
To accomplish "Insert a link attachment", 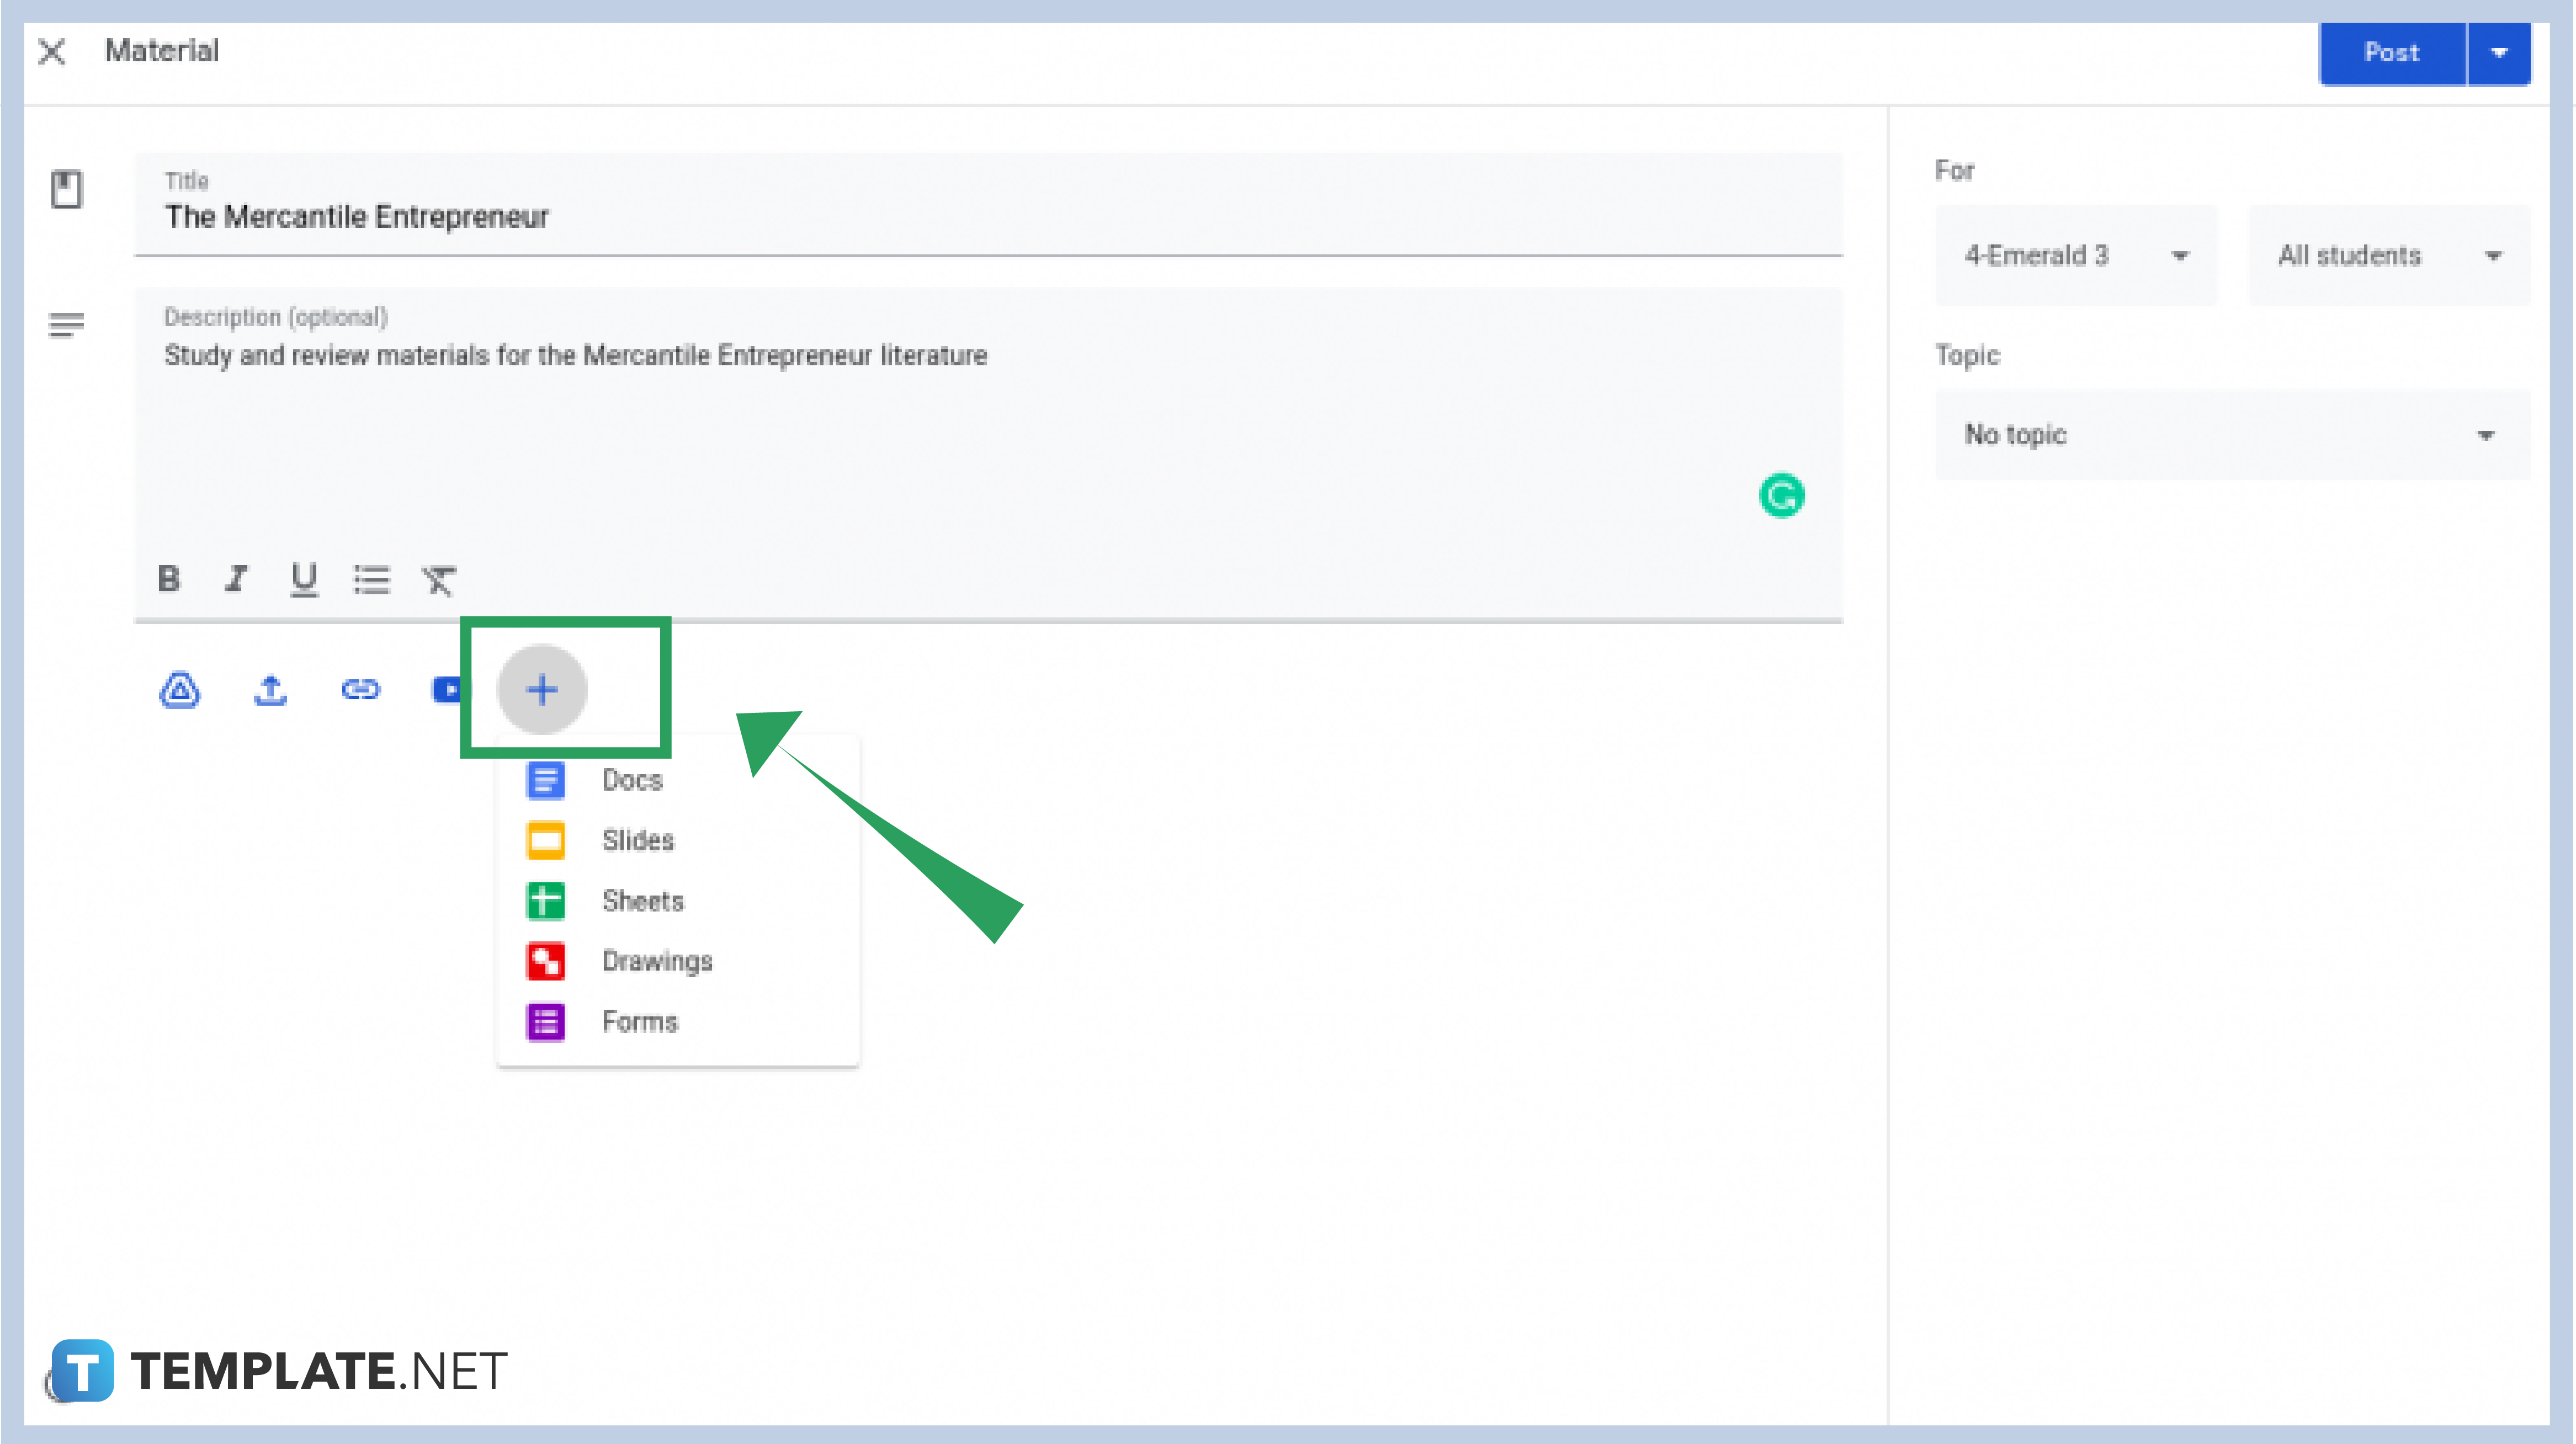I will point(361,690).
